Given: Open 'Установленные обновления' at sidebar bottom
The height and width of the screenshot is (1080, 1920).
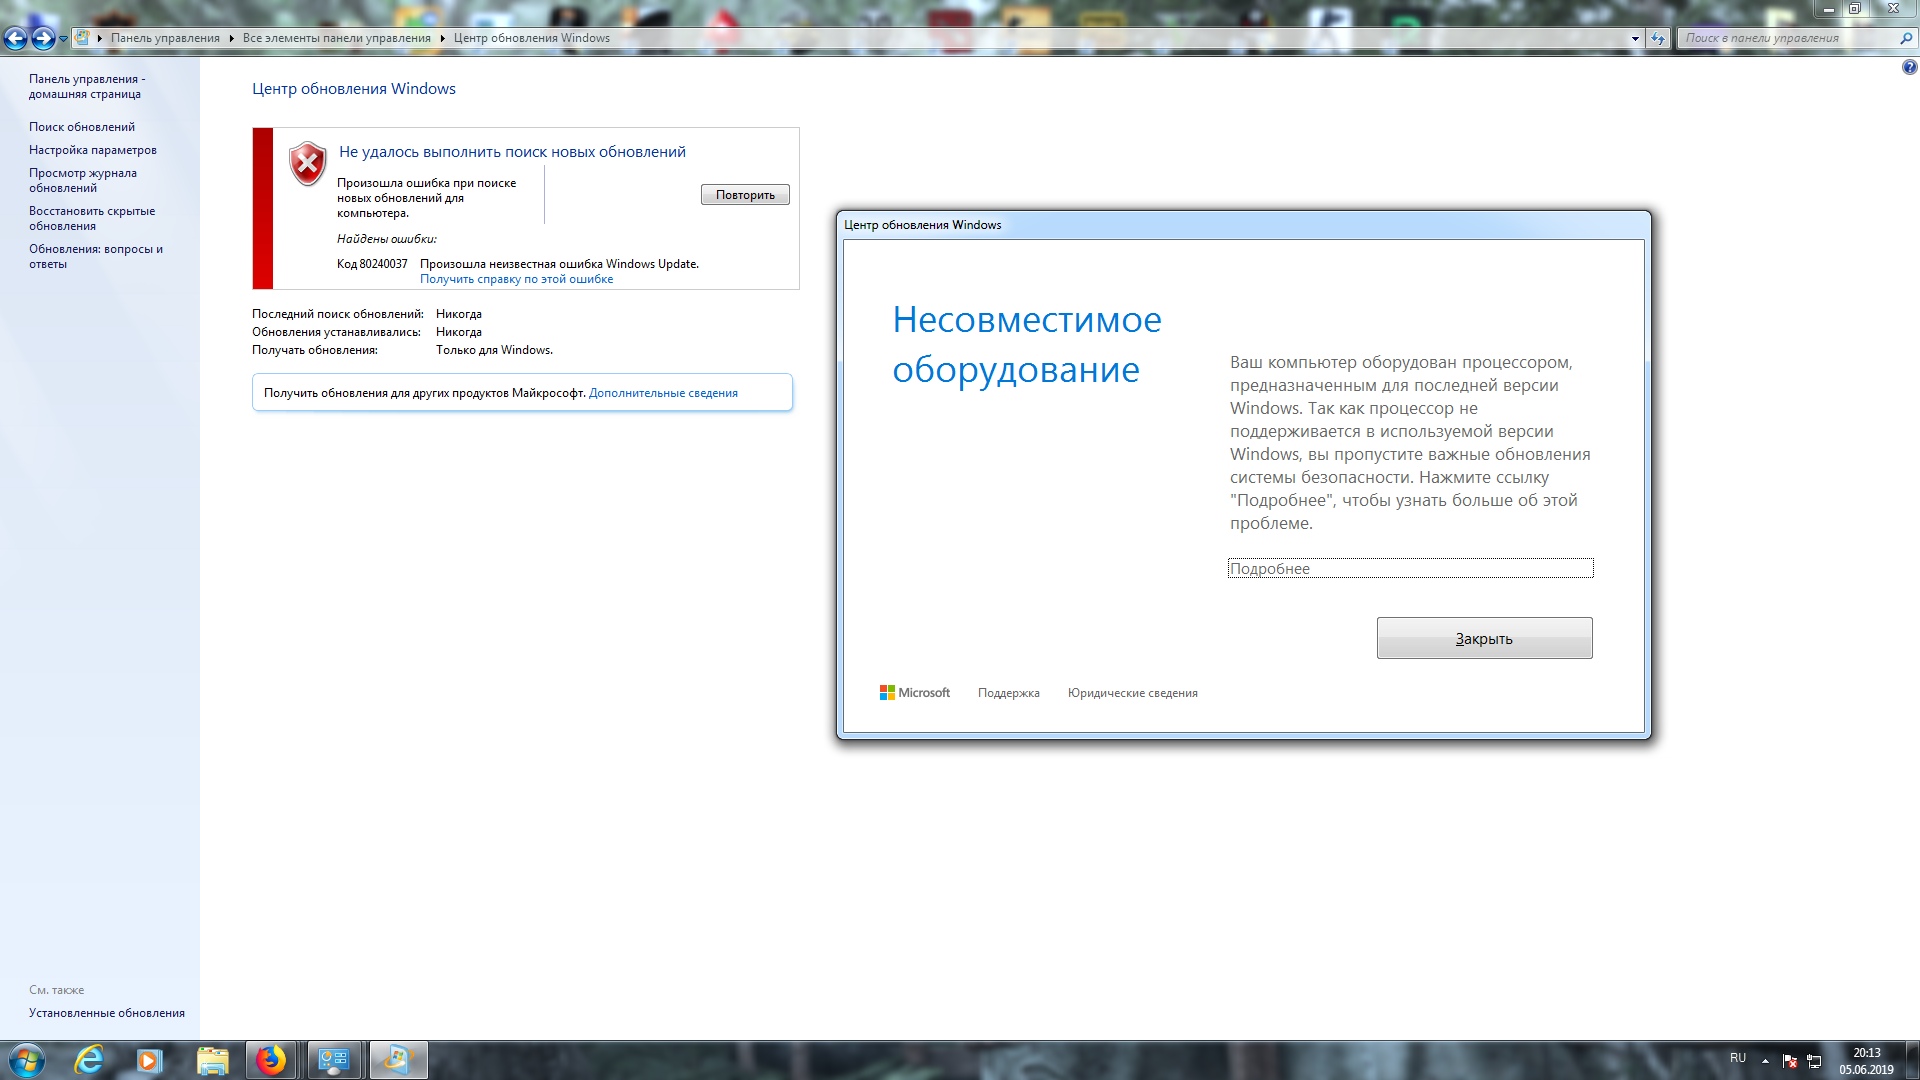Looking at the screenshot, I should click(107, 1013).
